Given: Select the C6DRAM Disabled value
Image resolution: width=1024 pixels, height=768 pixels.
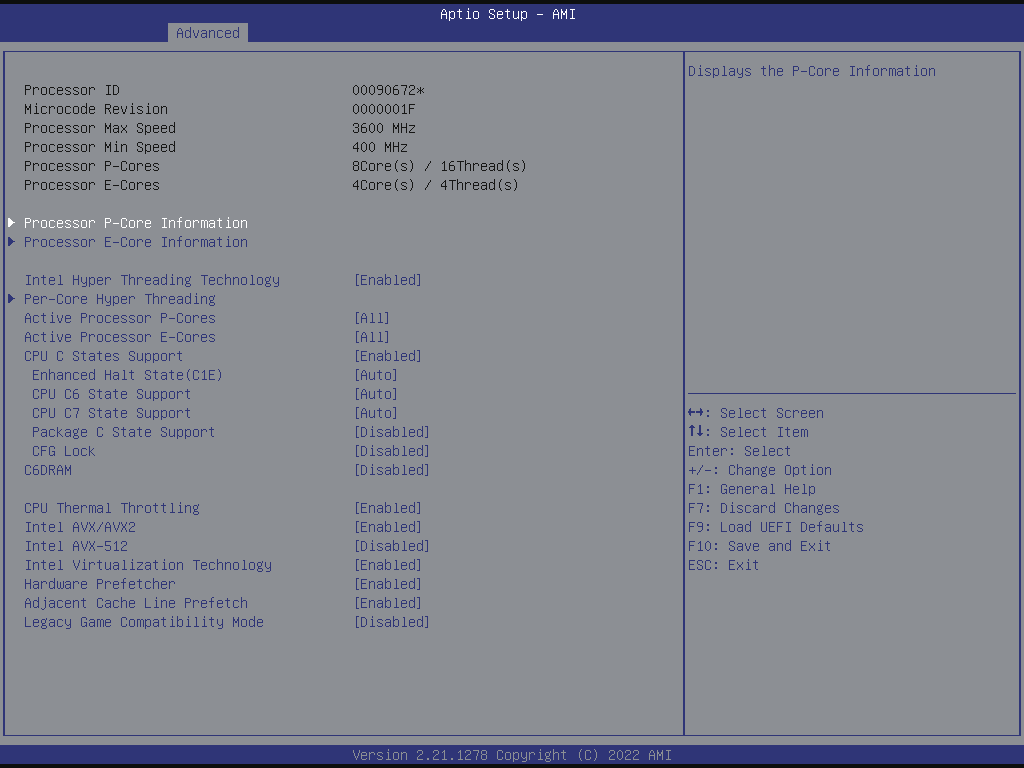Looking at the screenshot, I should tap(392, 470).
